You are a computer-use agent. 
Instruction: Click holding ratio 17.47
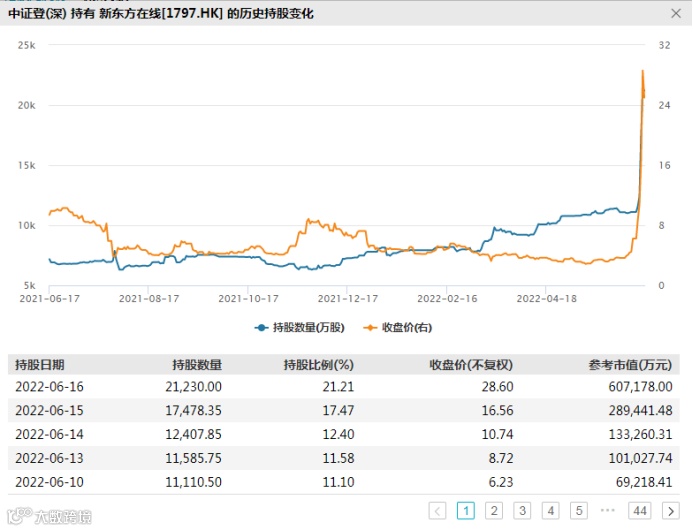click(338, 411)
